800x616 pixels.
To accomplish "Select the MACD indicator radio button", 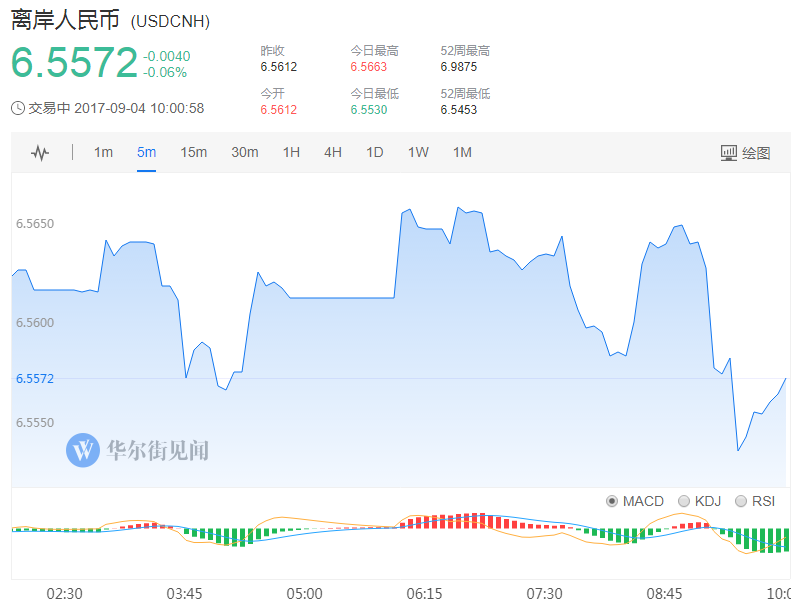I will click(x=612, y=501).
